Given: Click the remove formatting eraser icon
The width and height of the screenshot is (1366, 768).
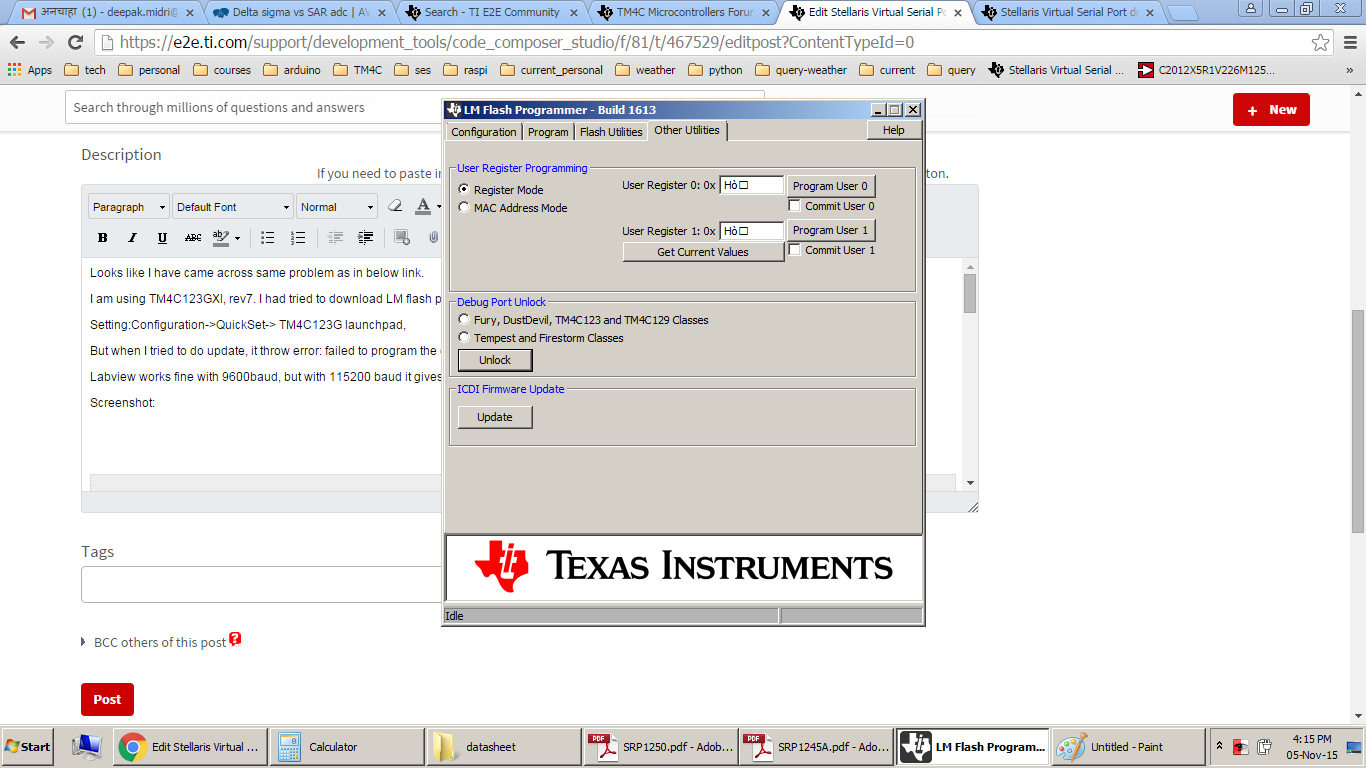Looking at the screenshot, I should 394,206.
